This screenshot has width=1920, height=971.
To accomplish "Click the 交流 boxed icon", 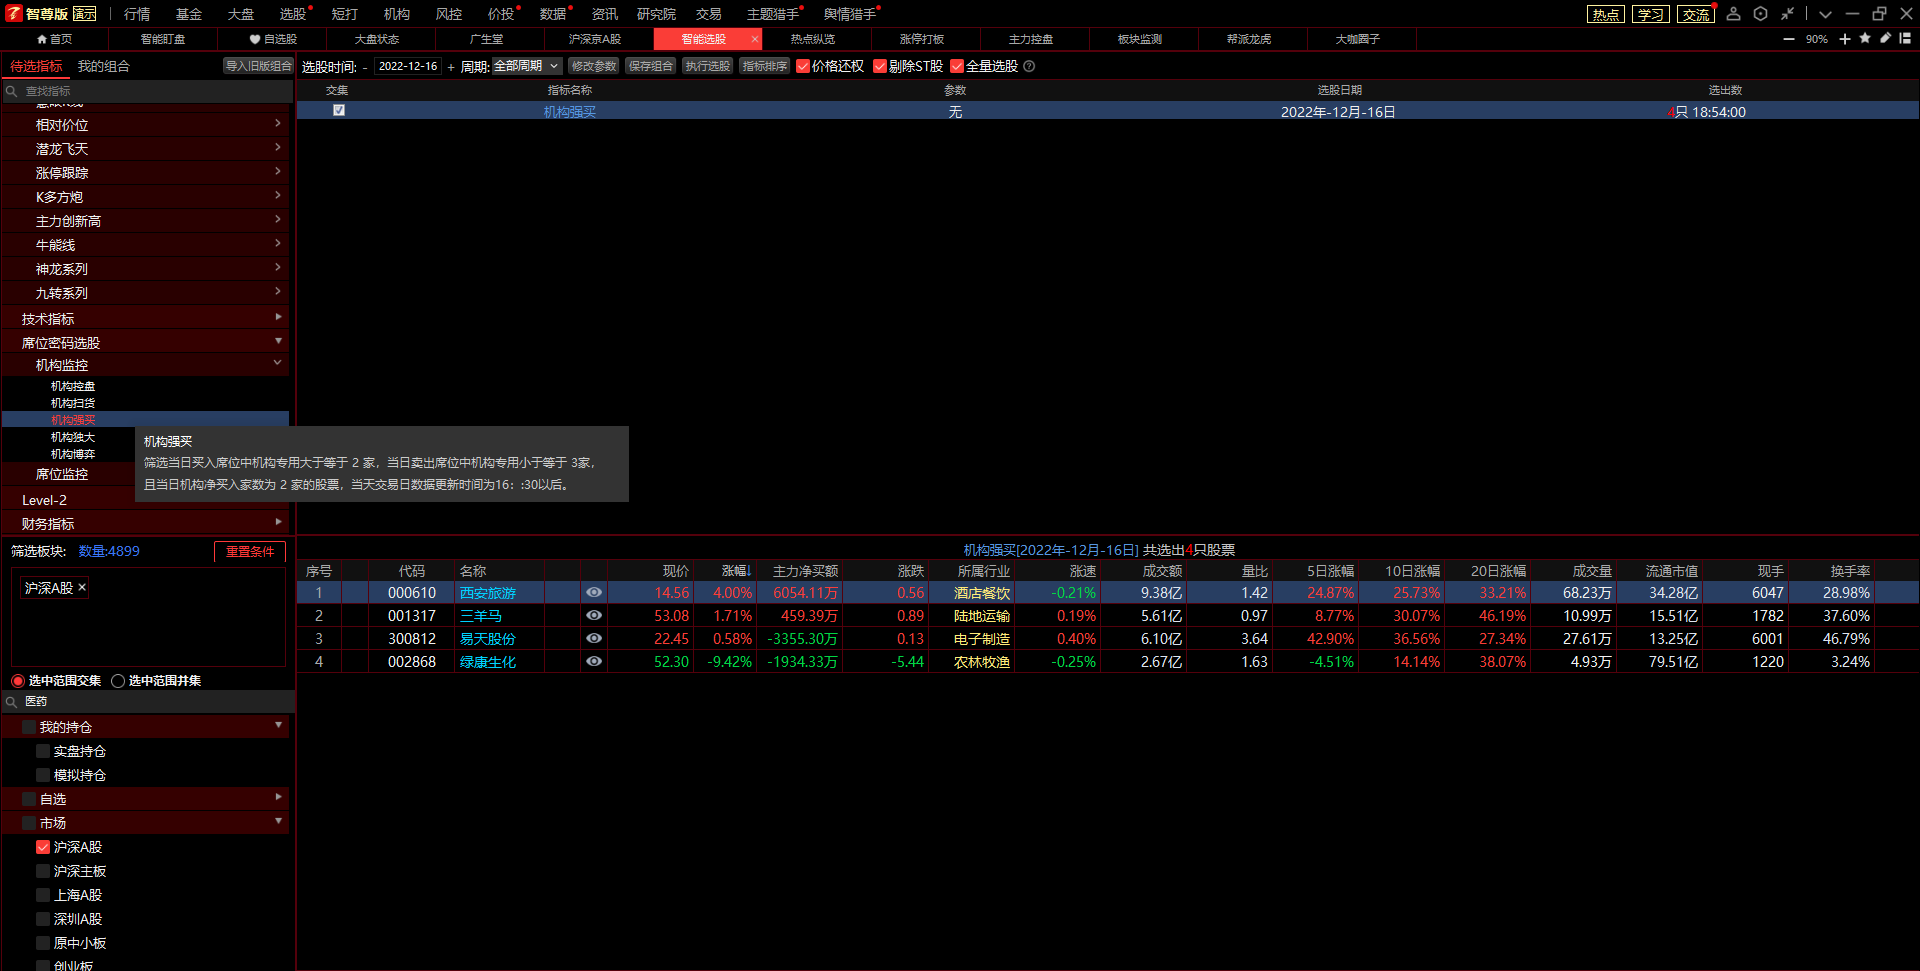I will [x=1696, y=14].
